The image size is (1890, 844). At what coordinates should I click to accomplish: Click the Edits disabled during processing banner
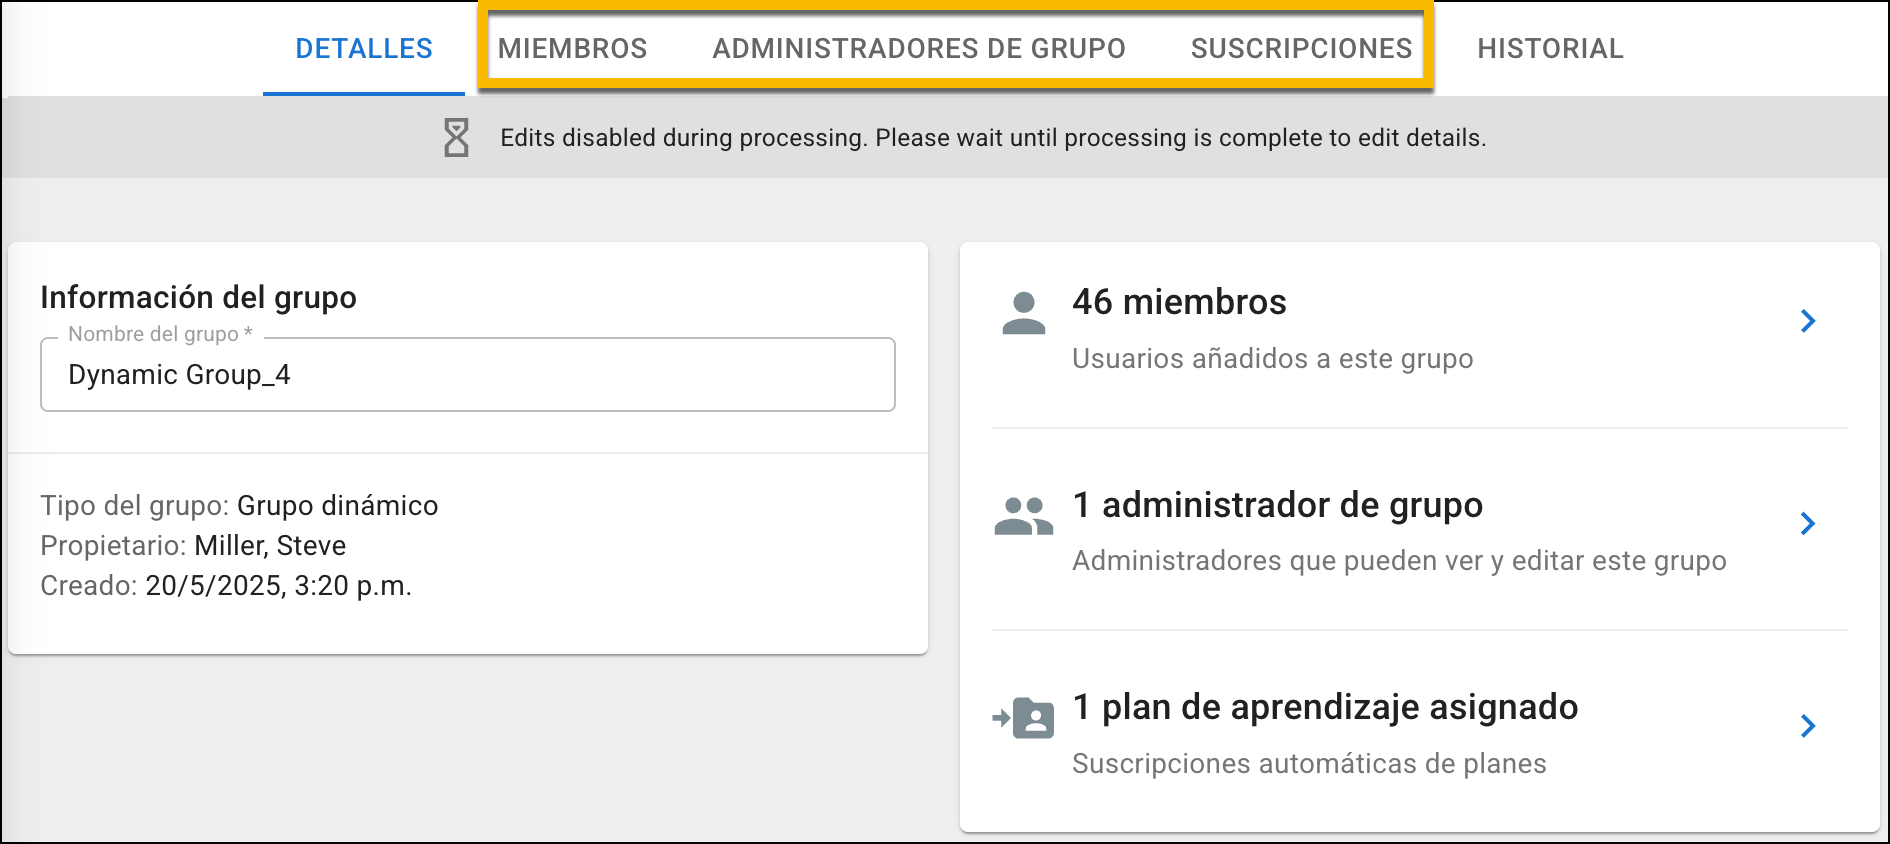pos(944,137)
